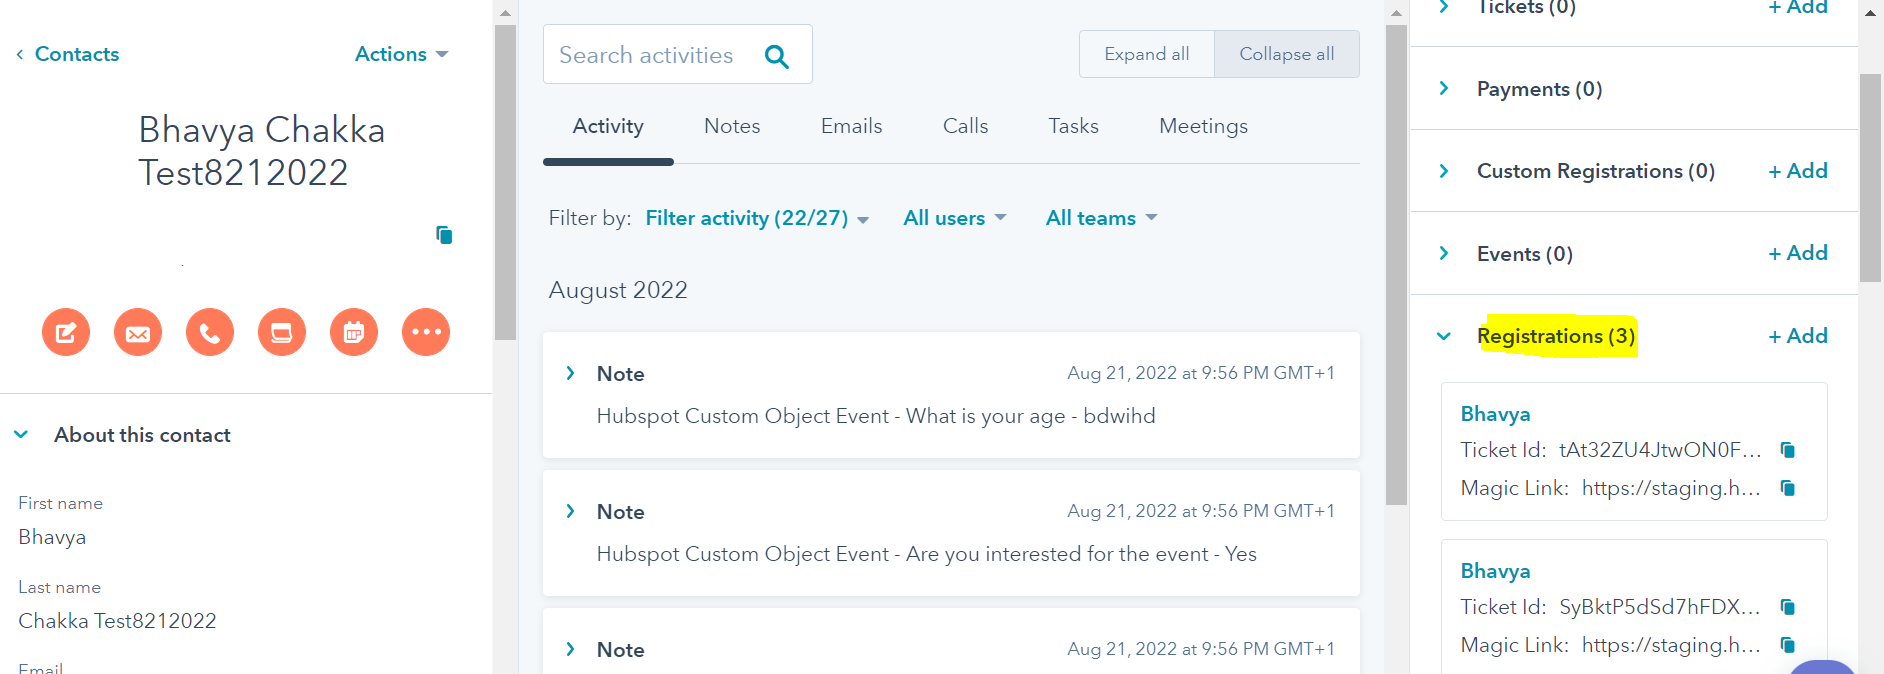
Task: Switch to the Tasks tab
Action: click(x=1073, y=126)
